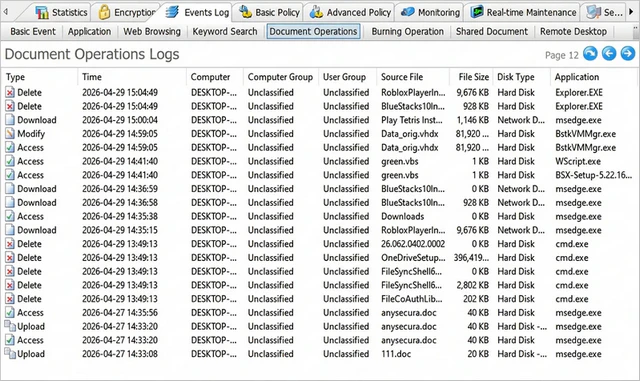Select the Basic Event sub-tab
The image size is (640, 381).
coord(33,31)
